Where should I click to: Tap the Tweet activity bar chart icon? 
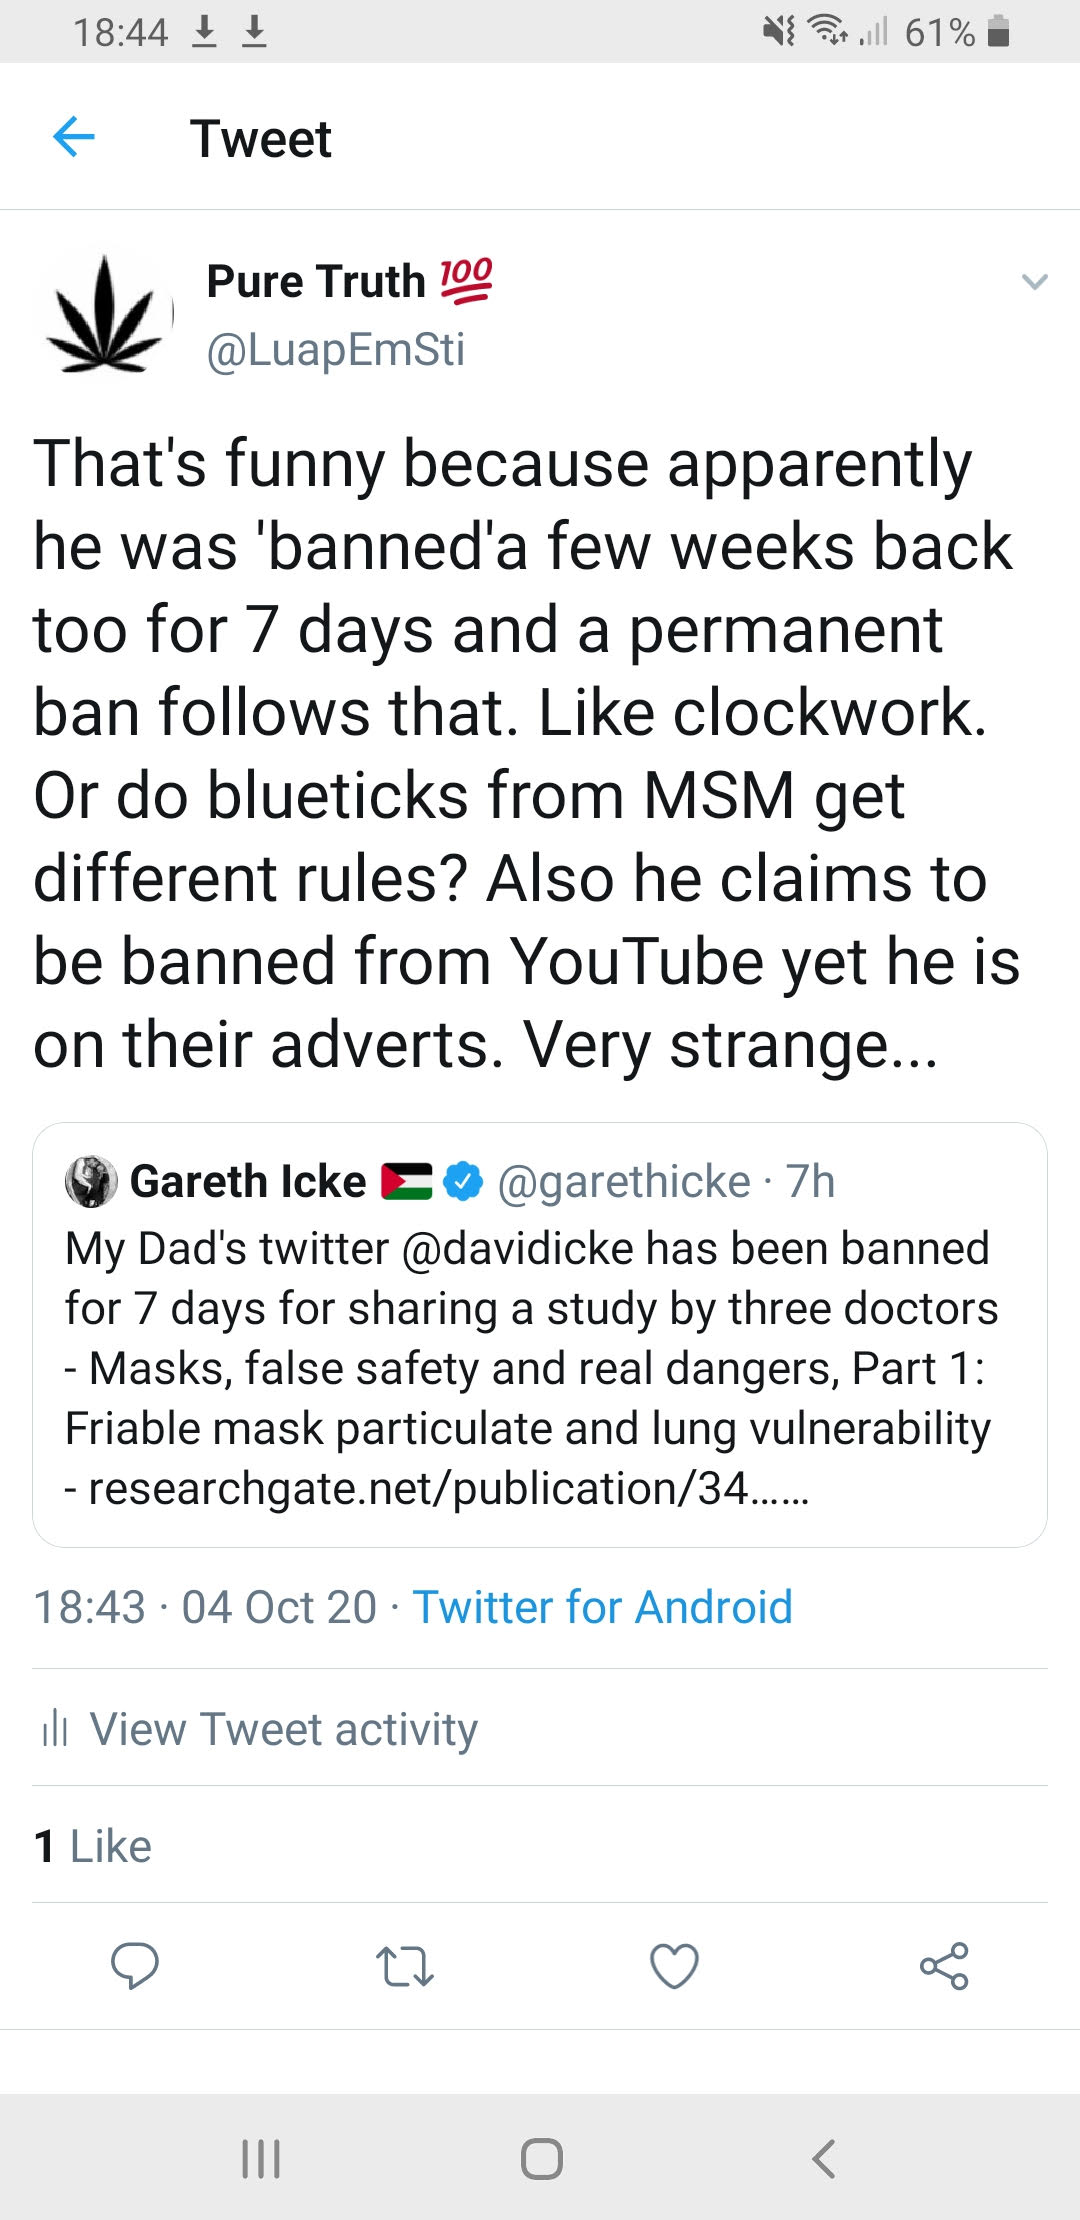[x=55, y=1728]
